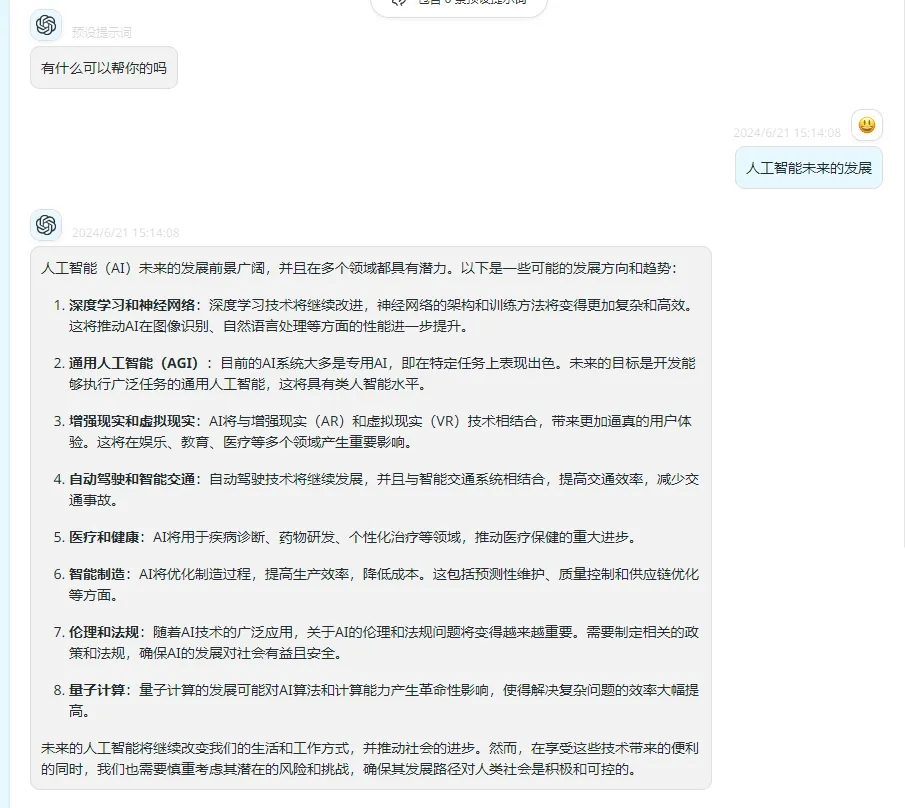The width and height of the screenshot is (905, 808).
Task: Click the final line 的同时，我们也需要慎重考虑
Action: point(339,769)
